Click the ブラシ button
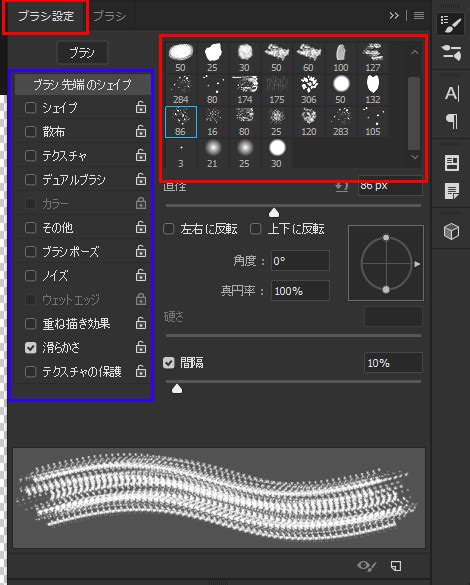This screenshot has height=585, width=470. click(x=82, y=53)
